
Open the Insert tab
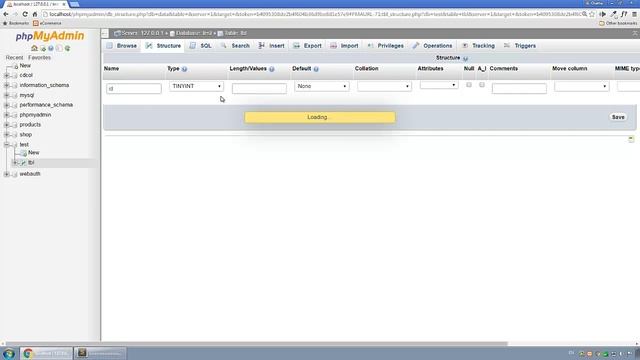click(x=271, y=46)
